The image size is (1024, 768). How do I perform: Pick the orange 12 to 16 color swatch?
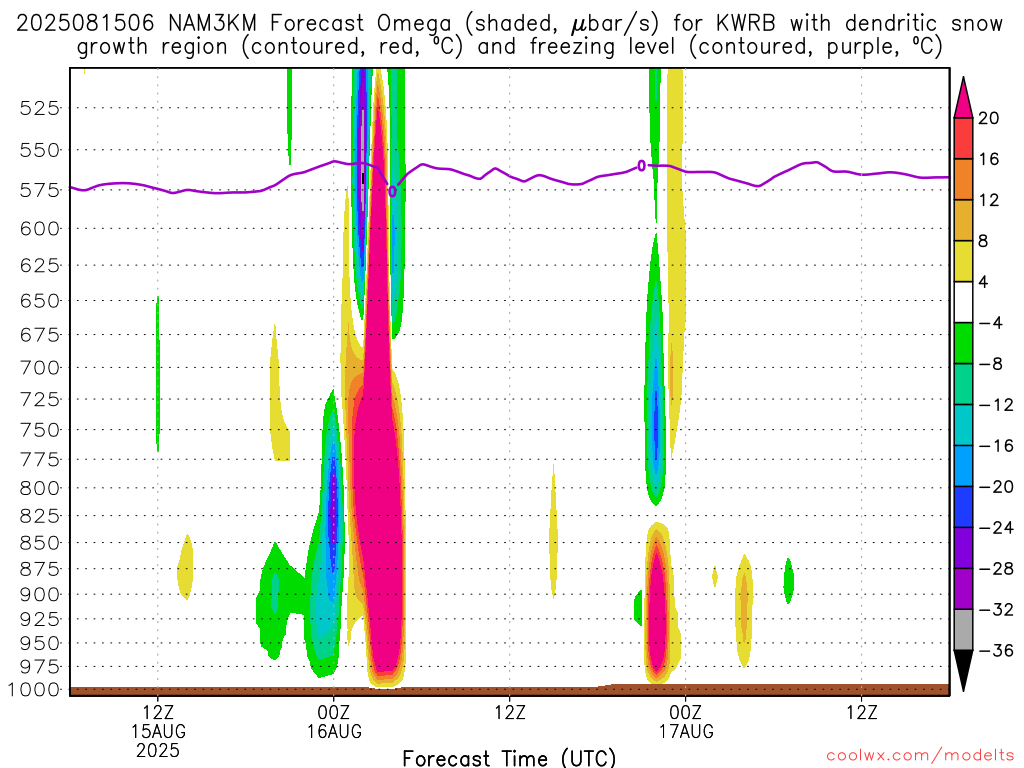click(x=963, y=179)
